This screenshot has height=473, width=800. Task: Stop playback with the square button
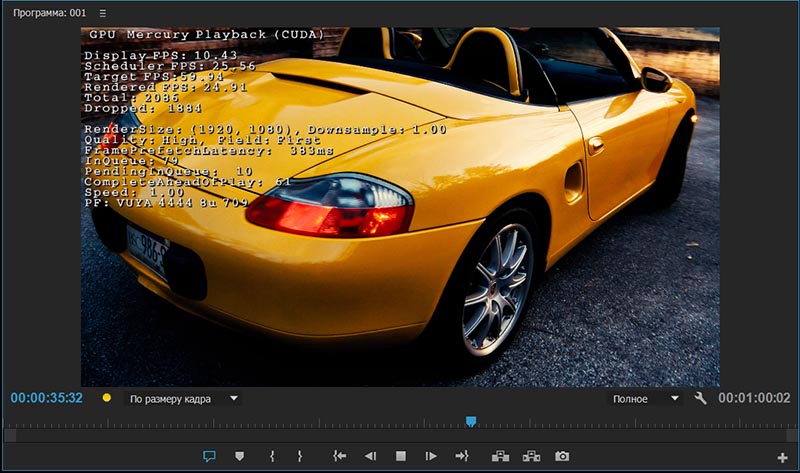[401, 456]
